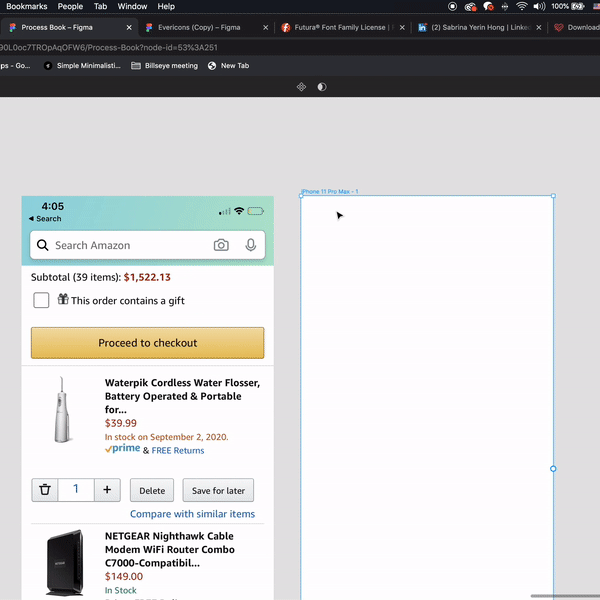Viewport: 600px width, 600px height.
Task: Open the Window menu
Action: pos(132,7)
